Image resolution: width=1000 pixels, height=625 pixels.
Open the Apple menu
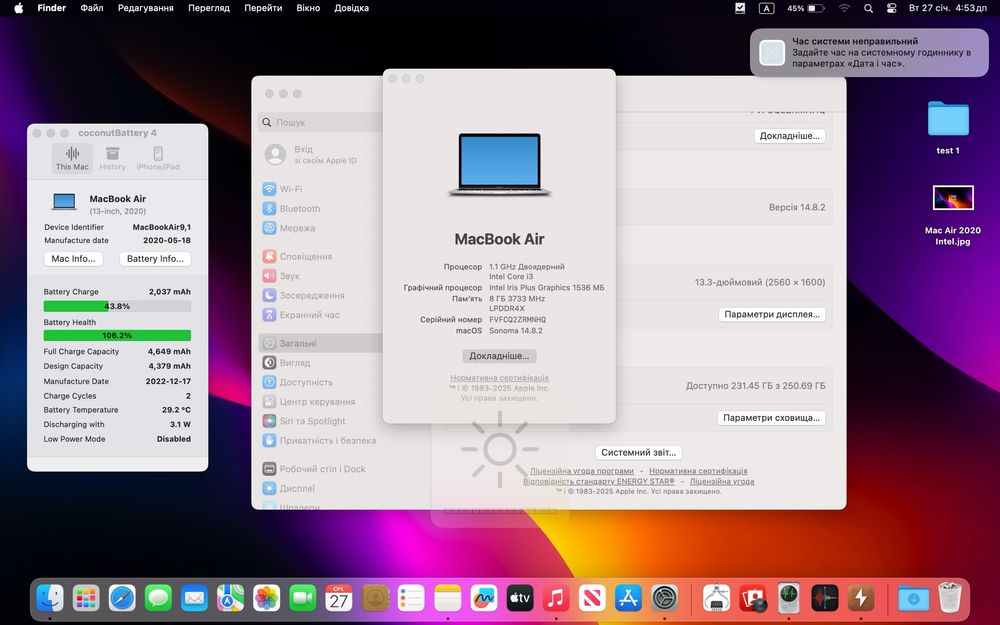(18, 8)
